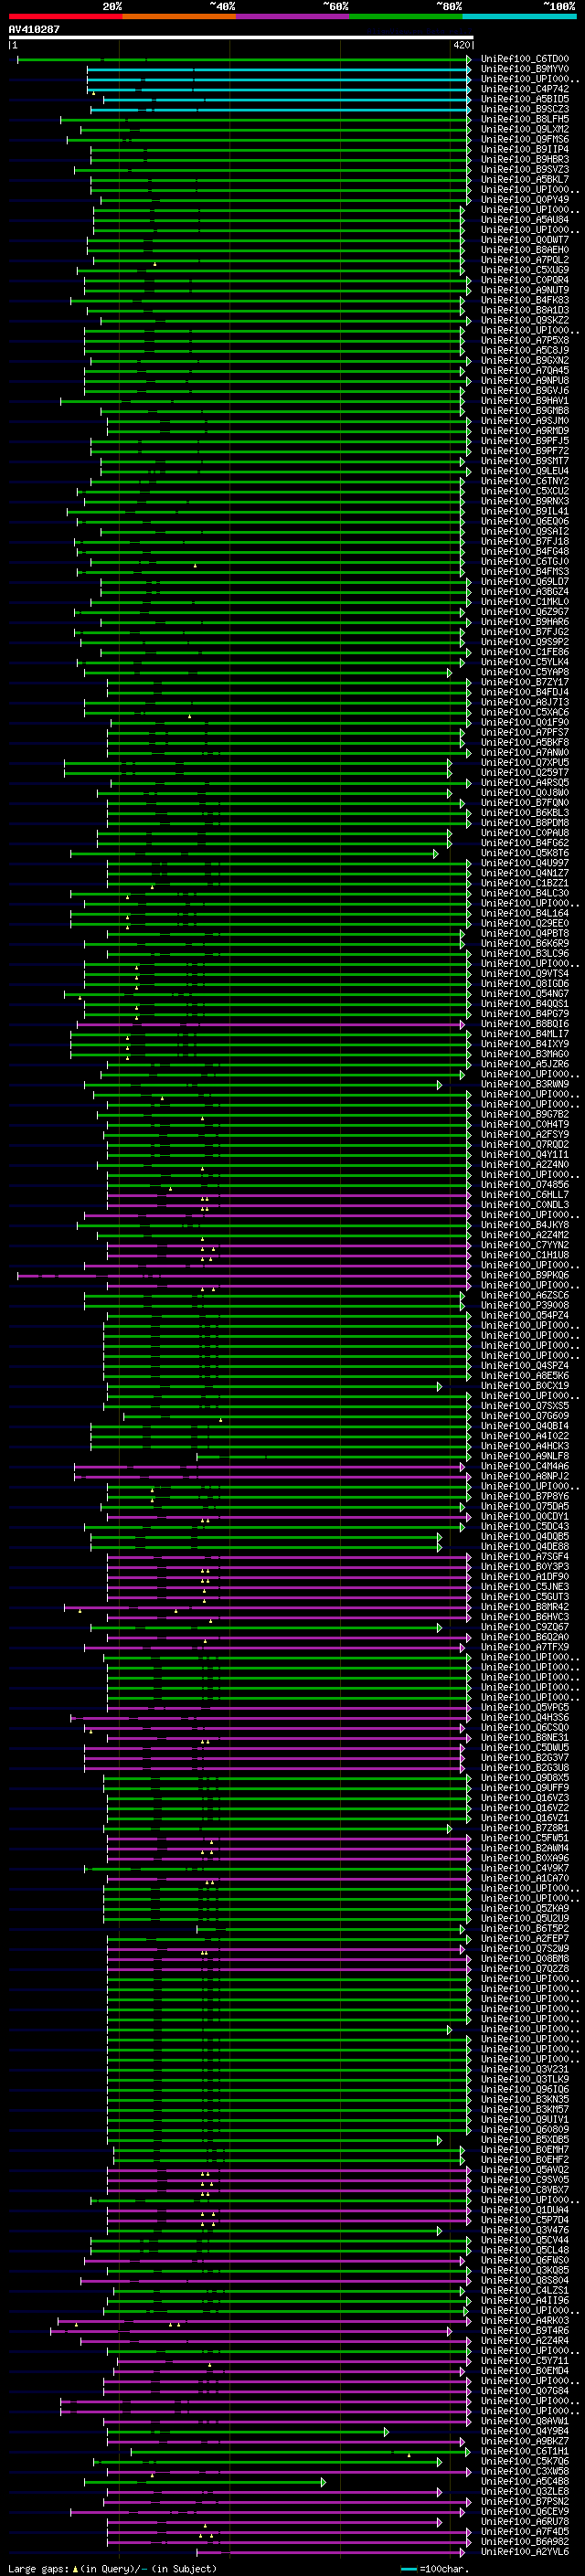
Task: Select the UniRef100_B7FJ18 label
Action: [525, 541]
